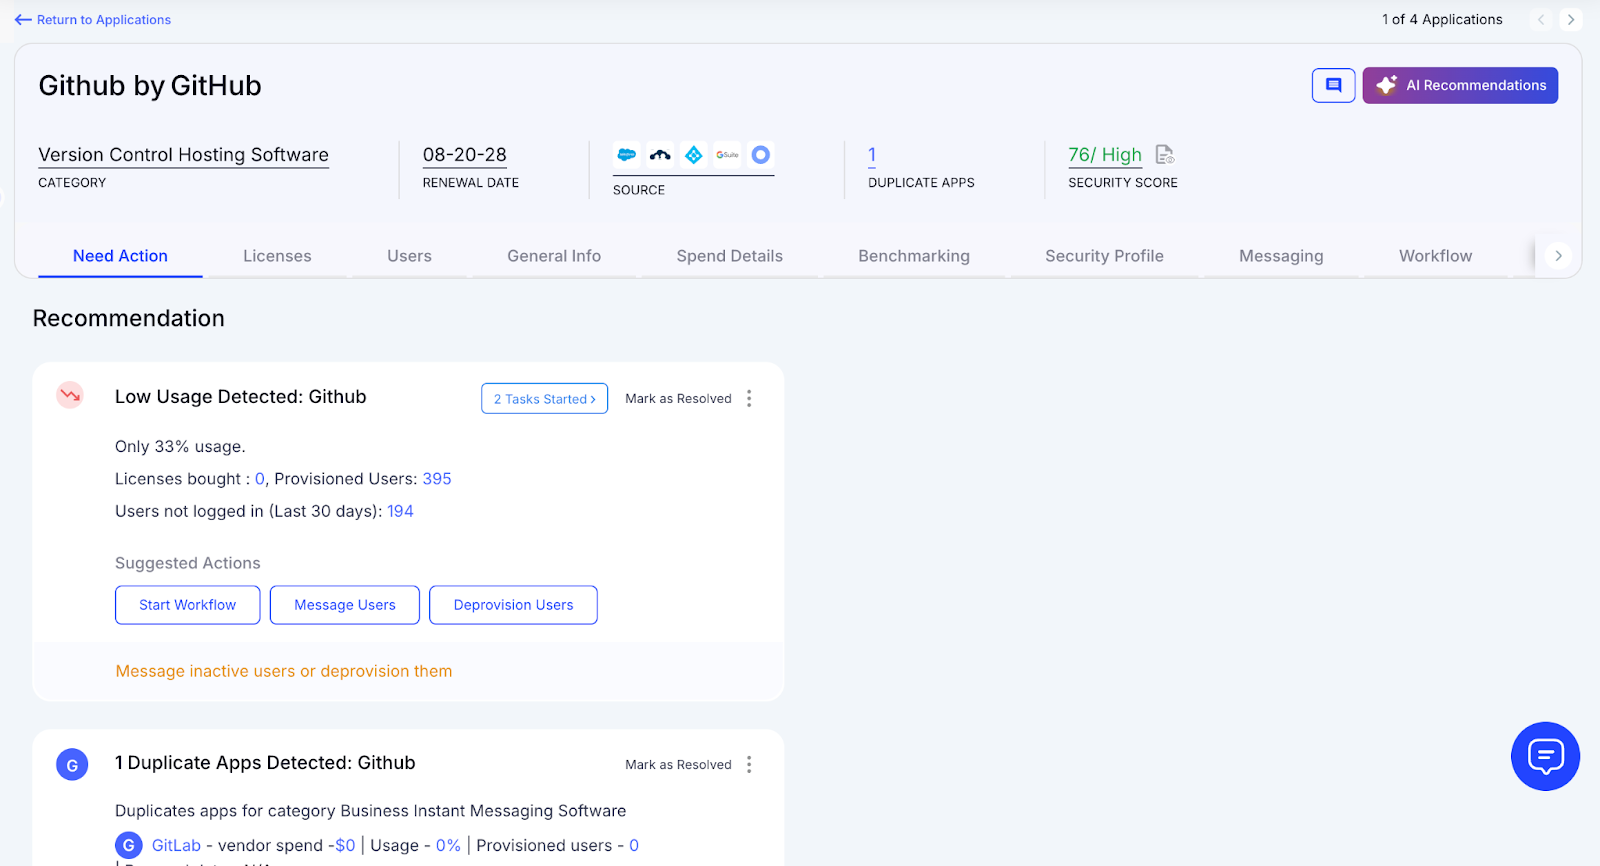Open the GitLab duplicate app link

[176, 846]
